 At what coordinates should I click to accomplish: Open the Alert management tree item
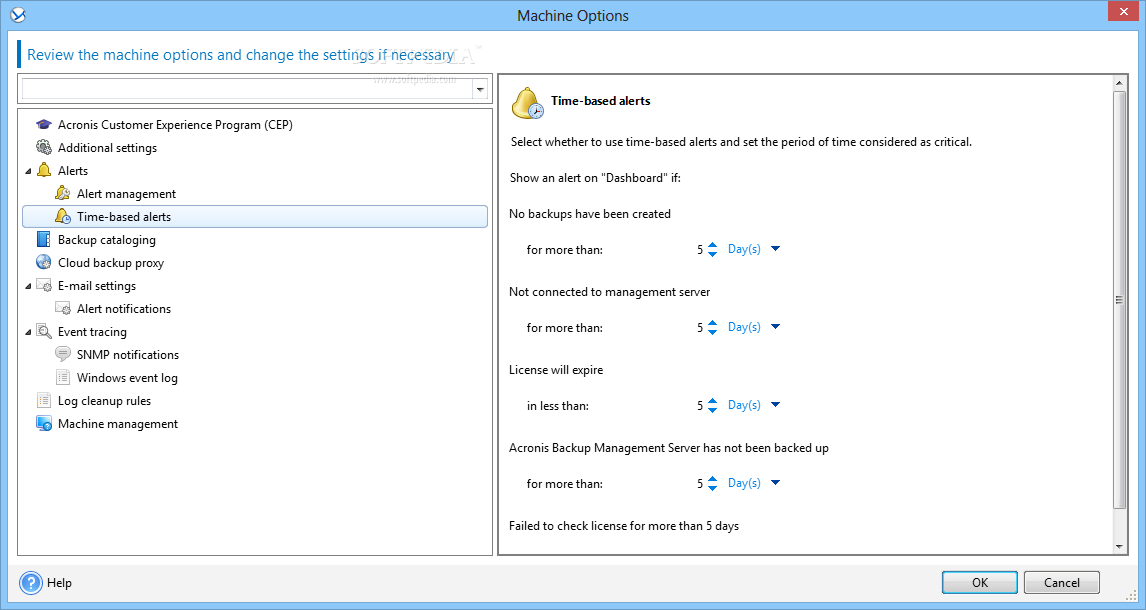click(126, 194)
